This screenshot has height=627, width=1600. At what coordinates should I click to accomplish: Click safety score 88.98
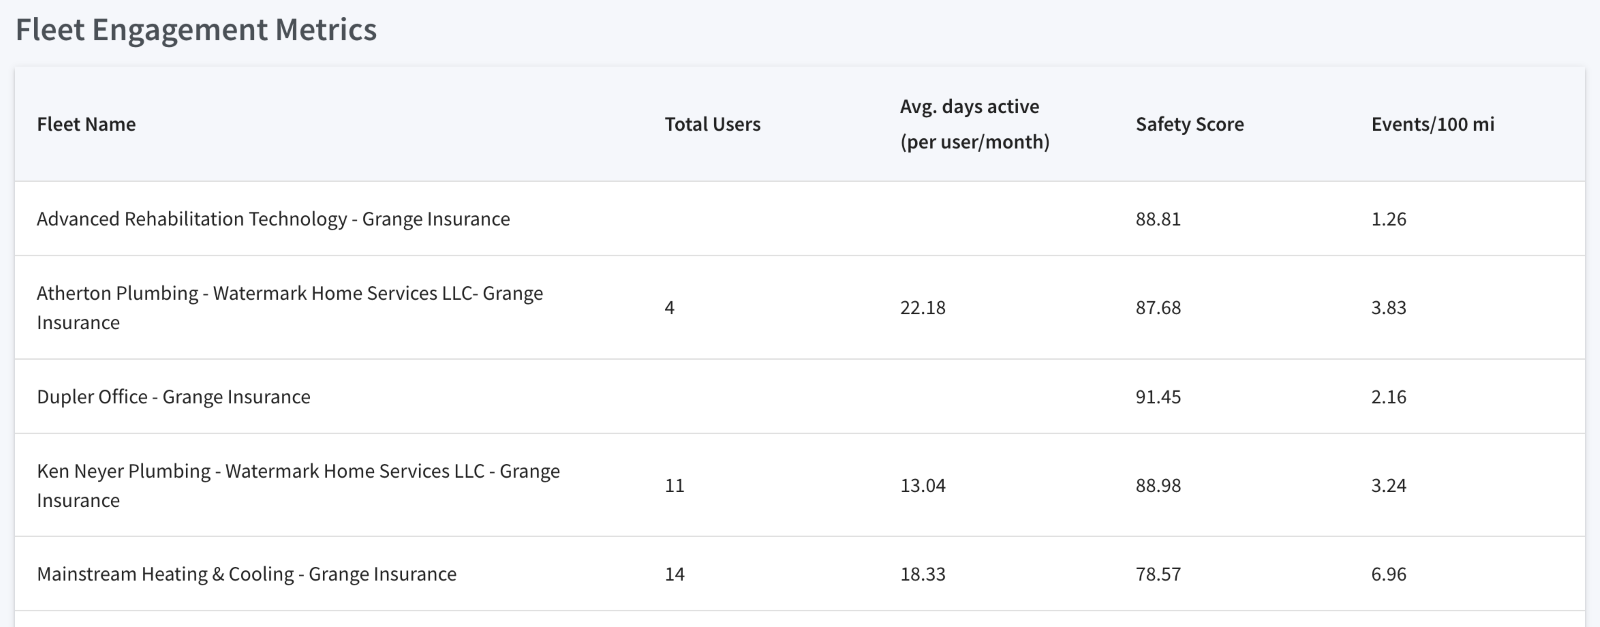point(1158,486)
